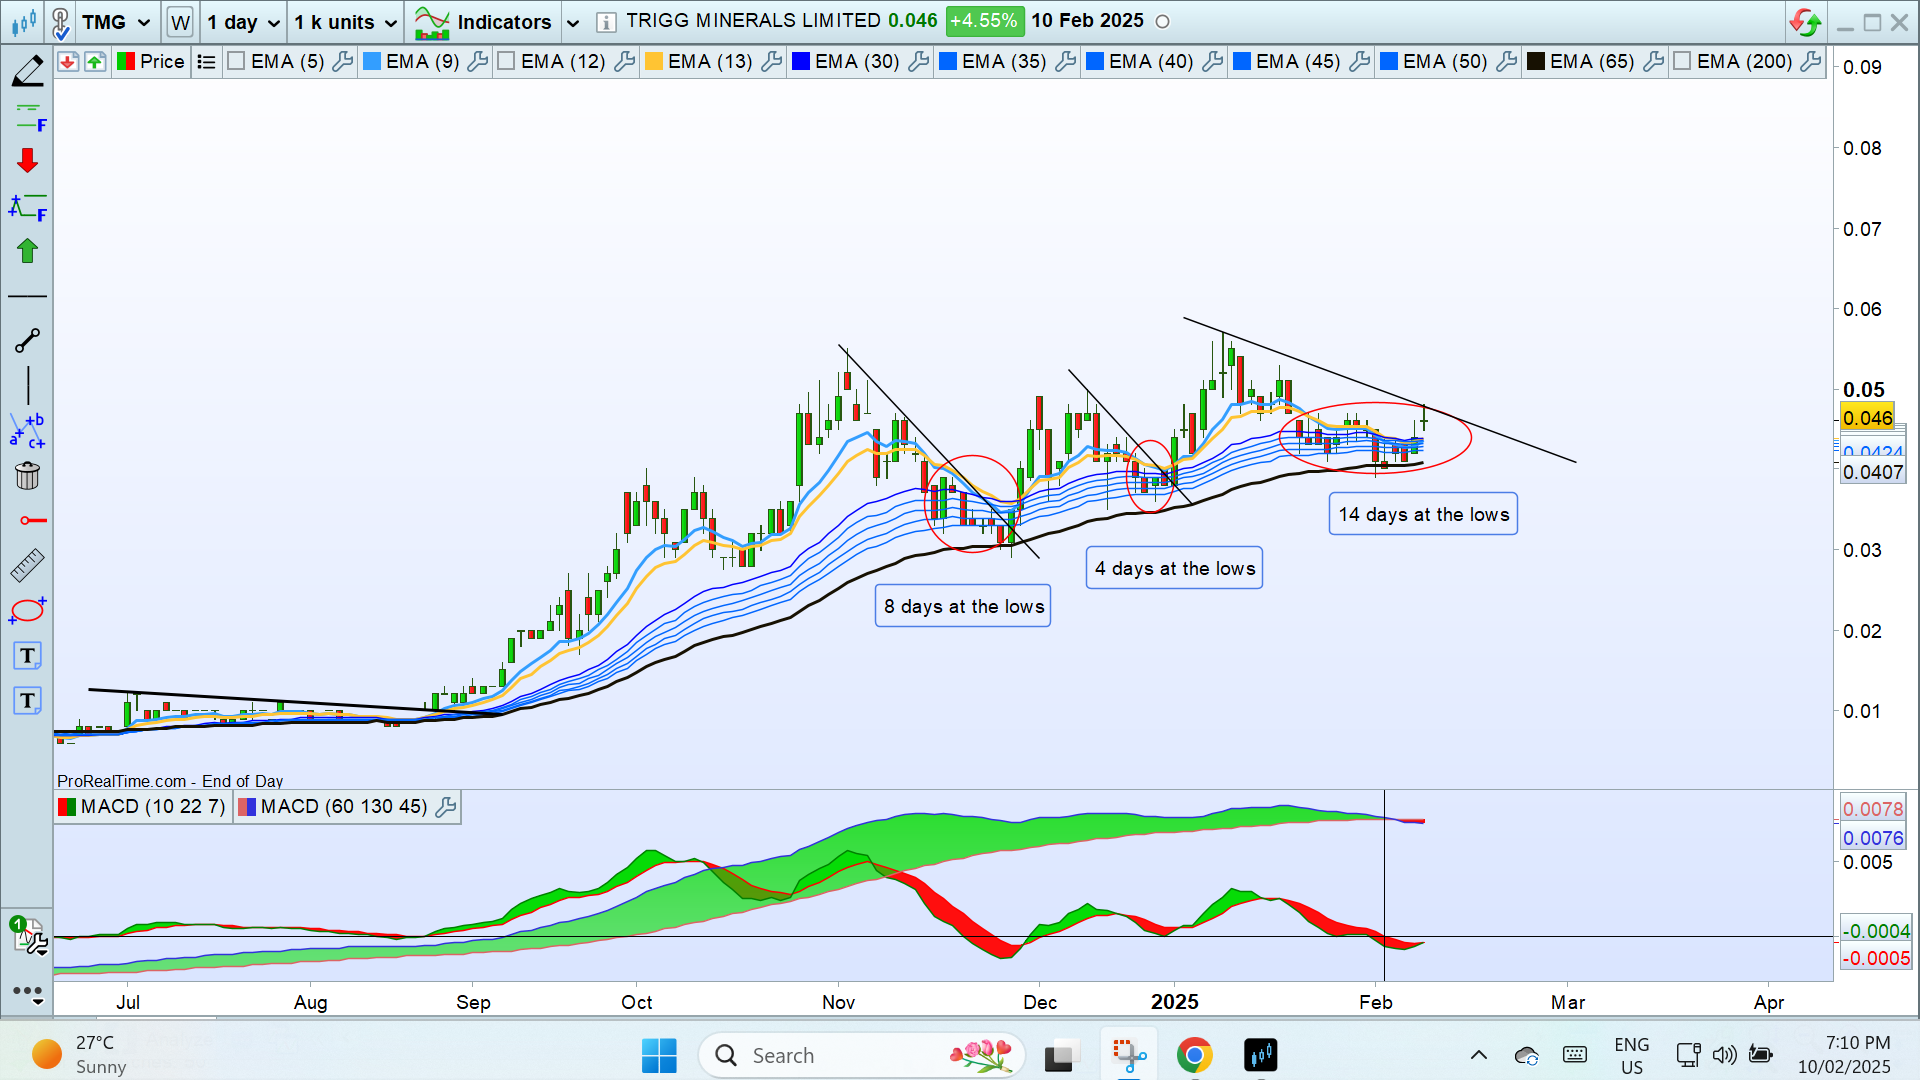Image resolution: width=1920 pixels, height=1080 pixels.
Task: Click the 10 Feb 2025 date text
Action: [1087, 21]
